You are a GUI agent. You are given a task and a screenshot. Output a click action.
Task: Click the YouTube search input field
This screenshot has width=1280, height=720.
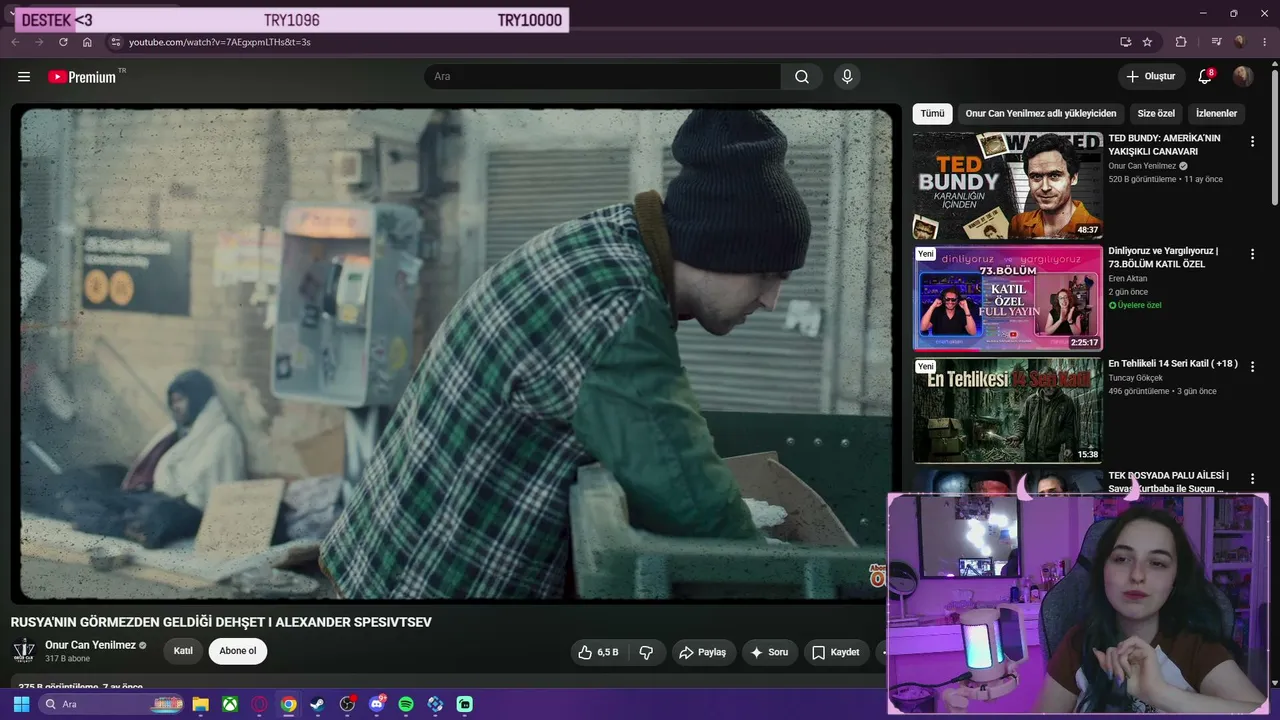tap(603, 77)
